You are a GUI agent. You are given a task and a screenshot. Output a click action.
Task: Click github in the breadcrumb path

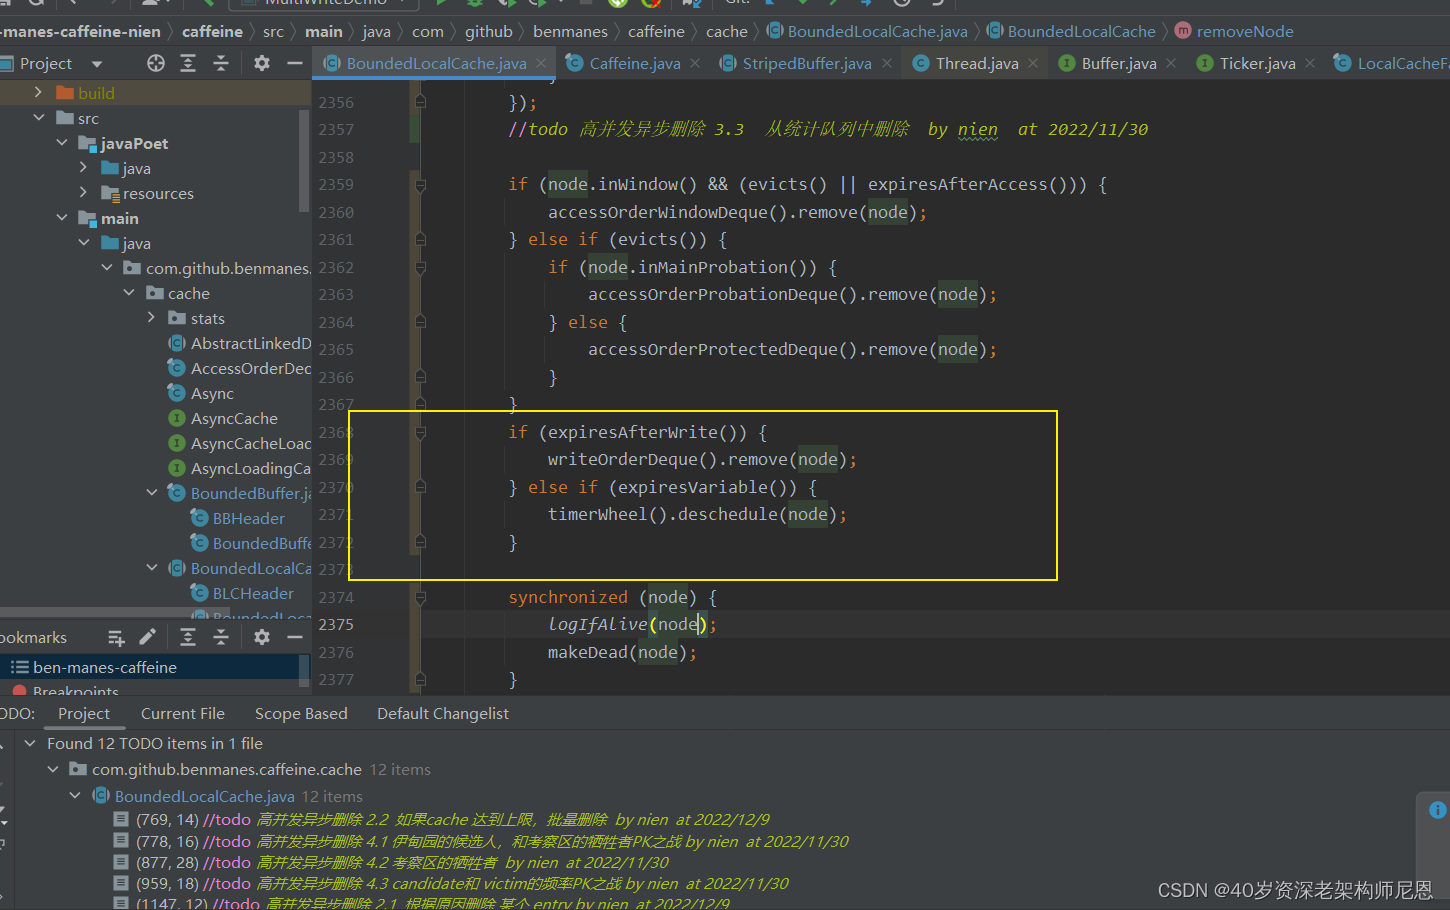pos(488,31)
